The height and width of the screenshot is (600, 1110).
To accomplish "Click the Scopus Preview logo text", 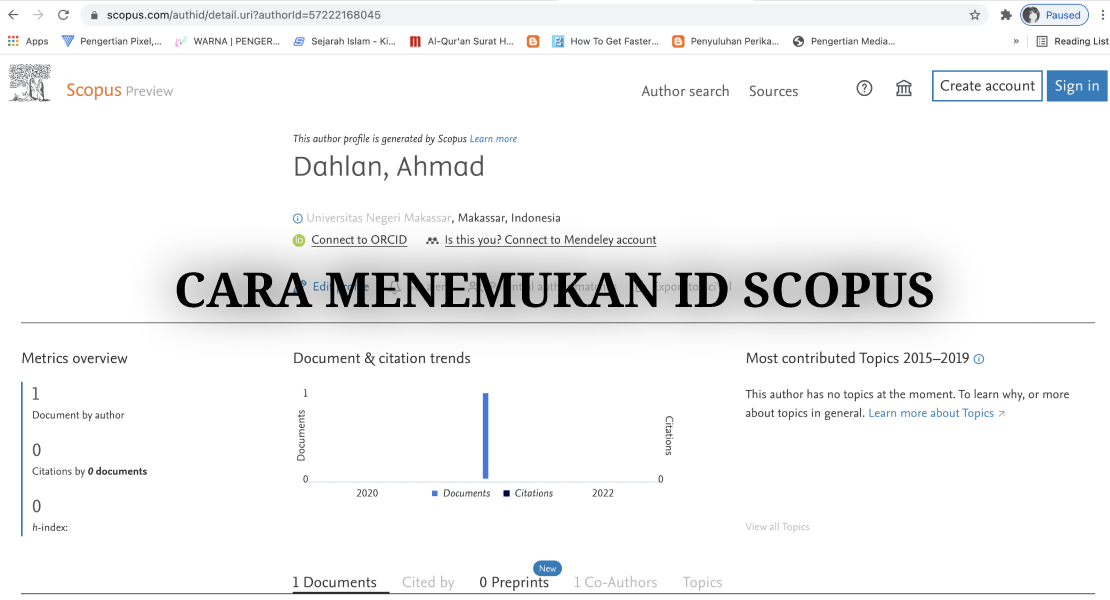I will 120,91.
